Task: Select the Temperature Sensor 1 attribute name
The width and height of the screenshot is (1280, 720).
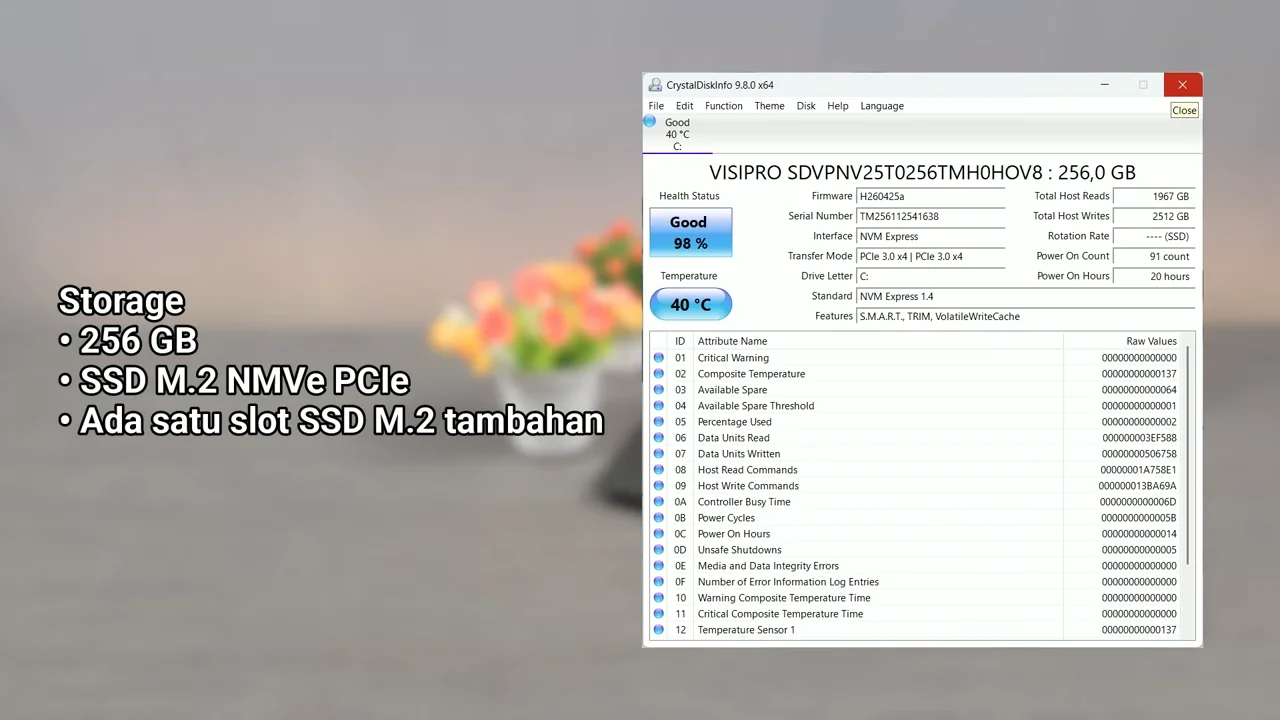Action: click(746, 630)
